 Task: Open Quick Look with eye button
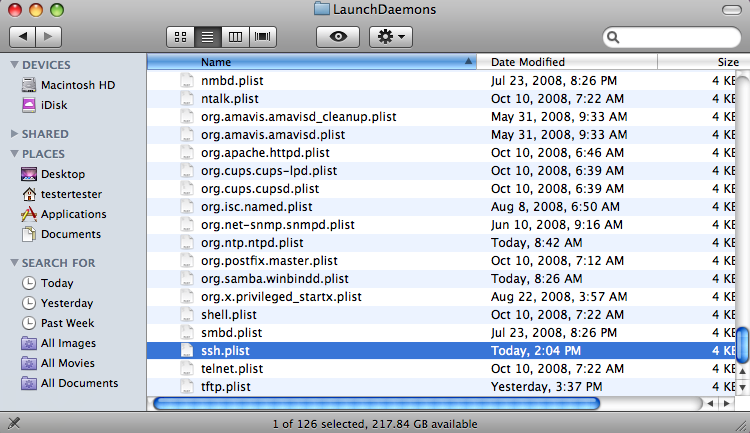coord(338,37)
